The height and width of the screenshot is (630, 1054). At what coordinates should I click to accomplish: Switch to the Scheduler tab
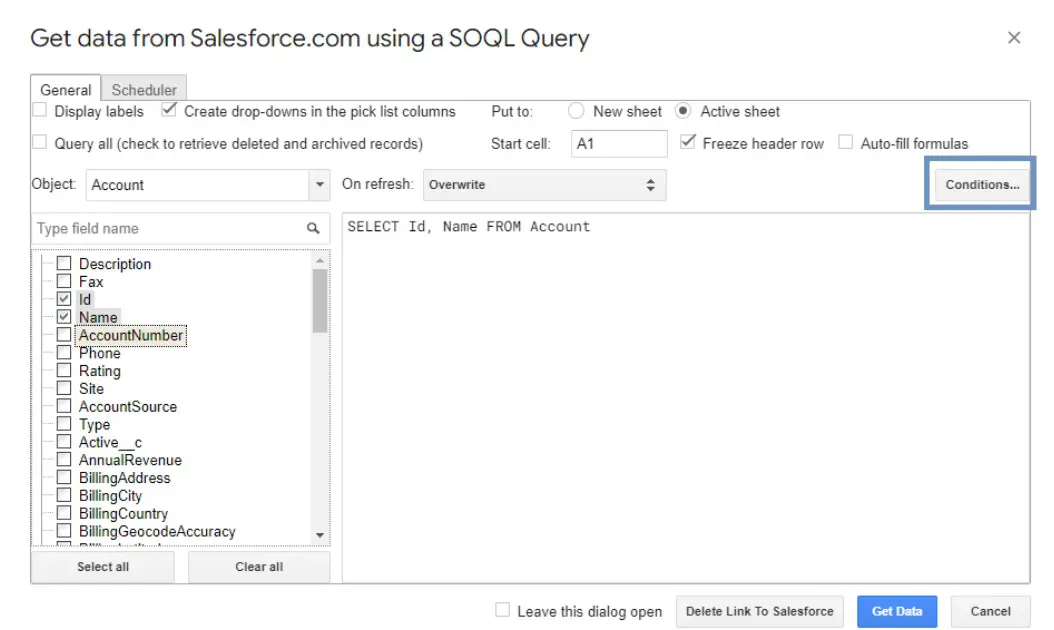pyautogui.click(x=144, y=89)
